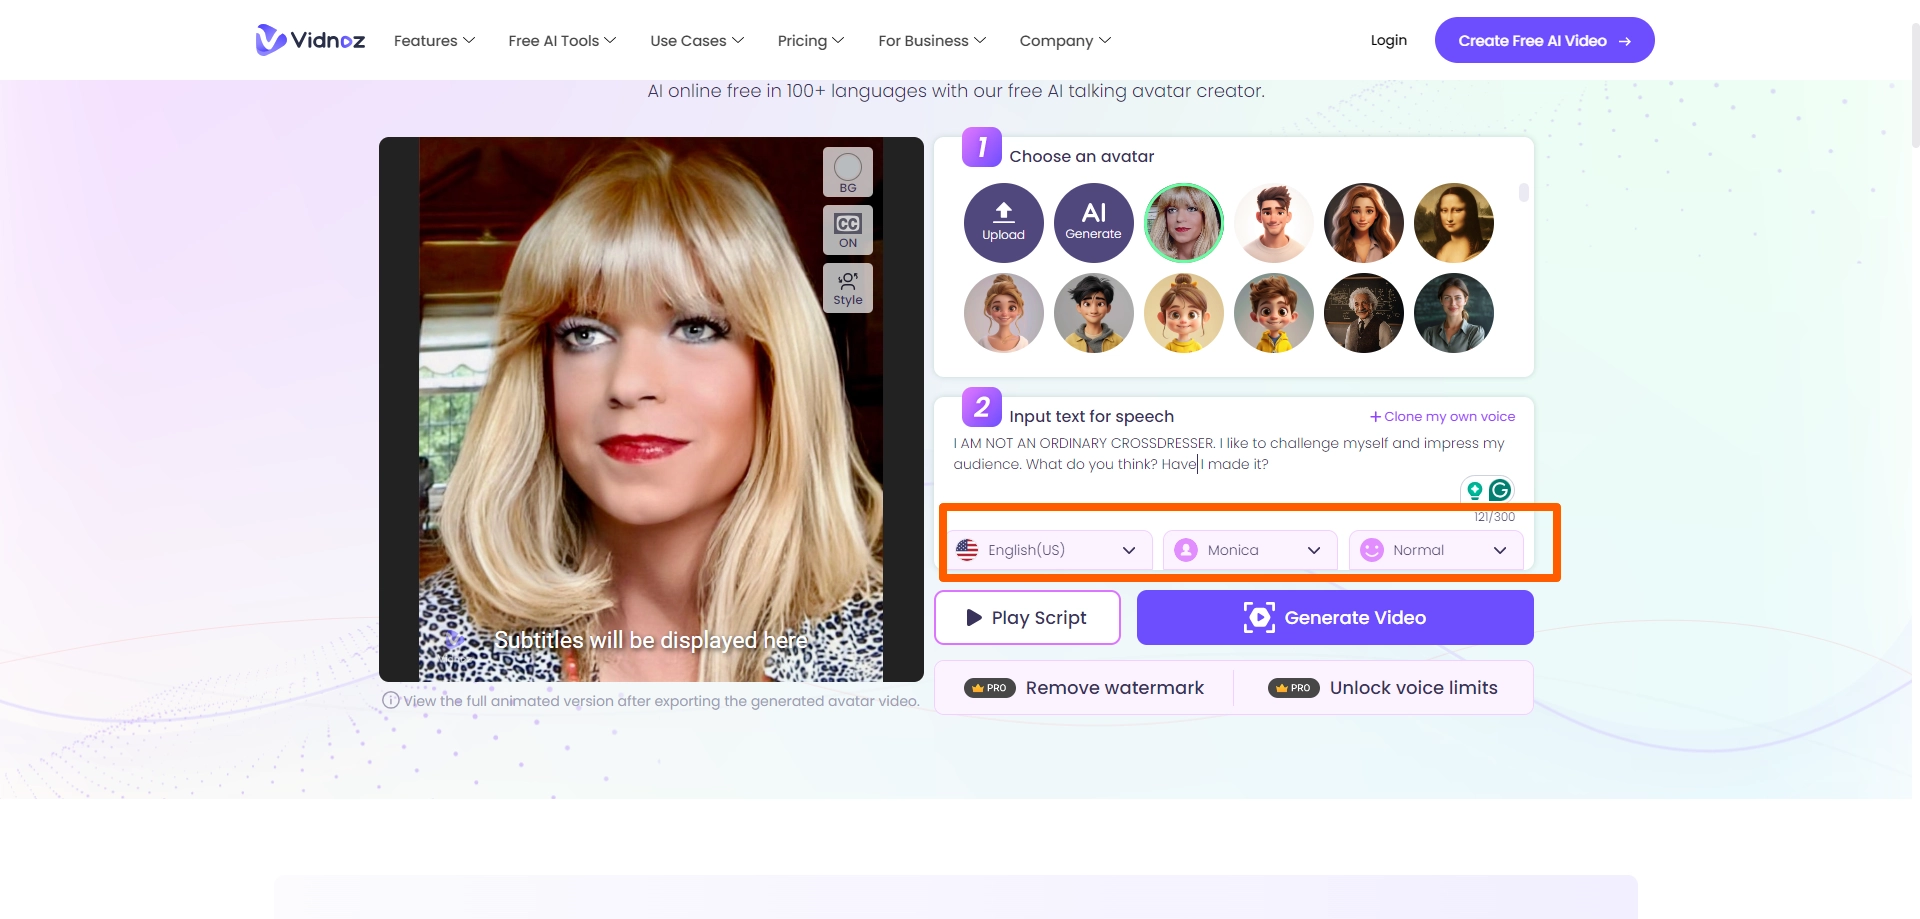Open the English(US) language dropdown
Screen dimensions: 1920x919
tap(1049, 550)
